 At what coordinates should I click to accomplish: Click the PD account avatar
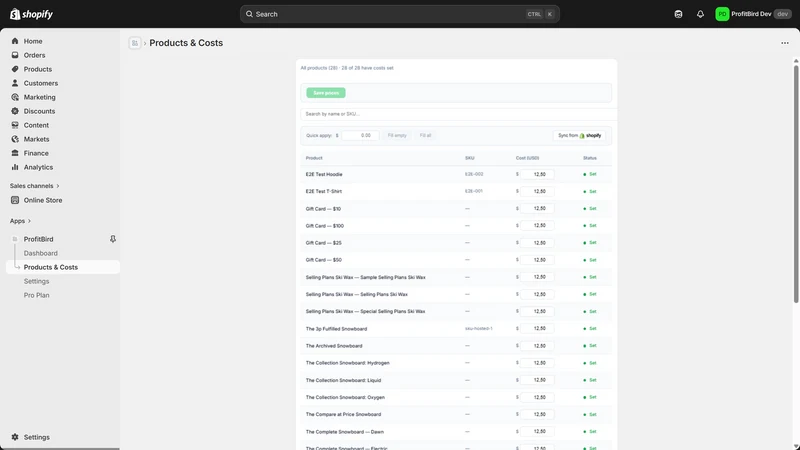click(x=722, y=14)
